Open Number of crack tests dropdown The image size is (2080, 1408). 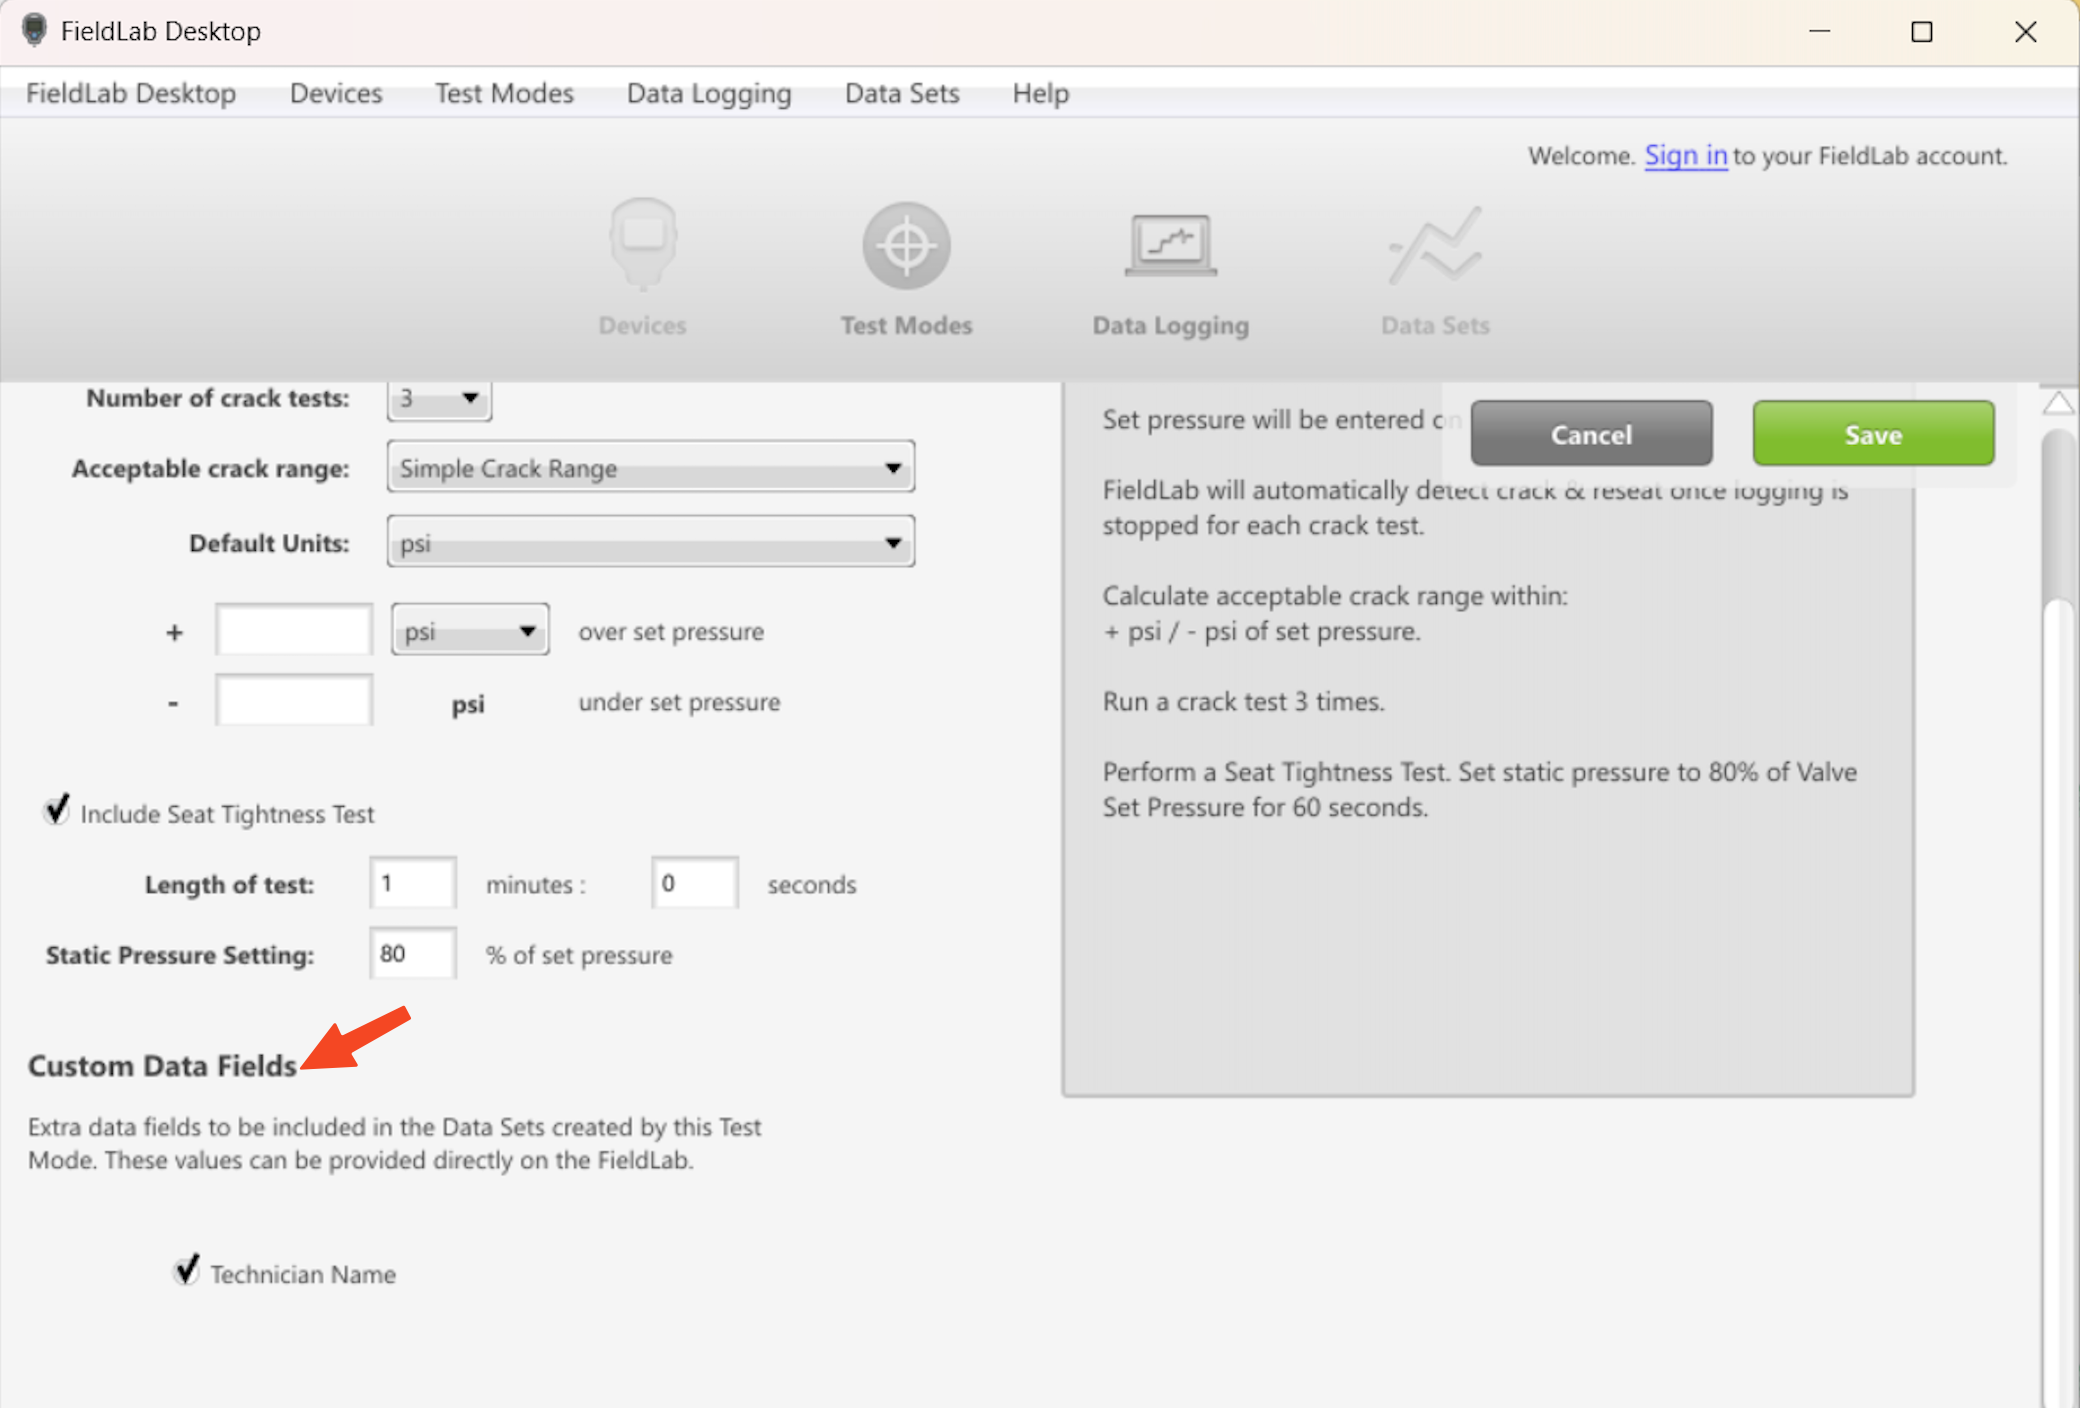tap(439, 398)
